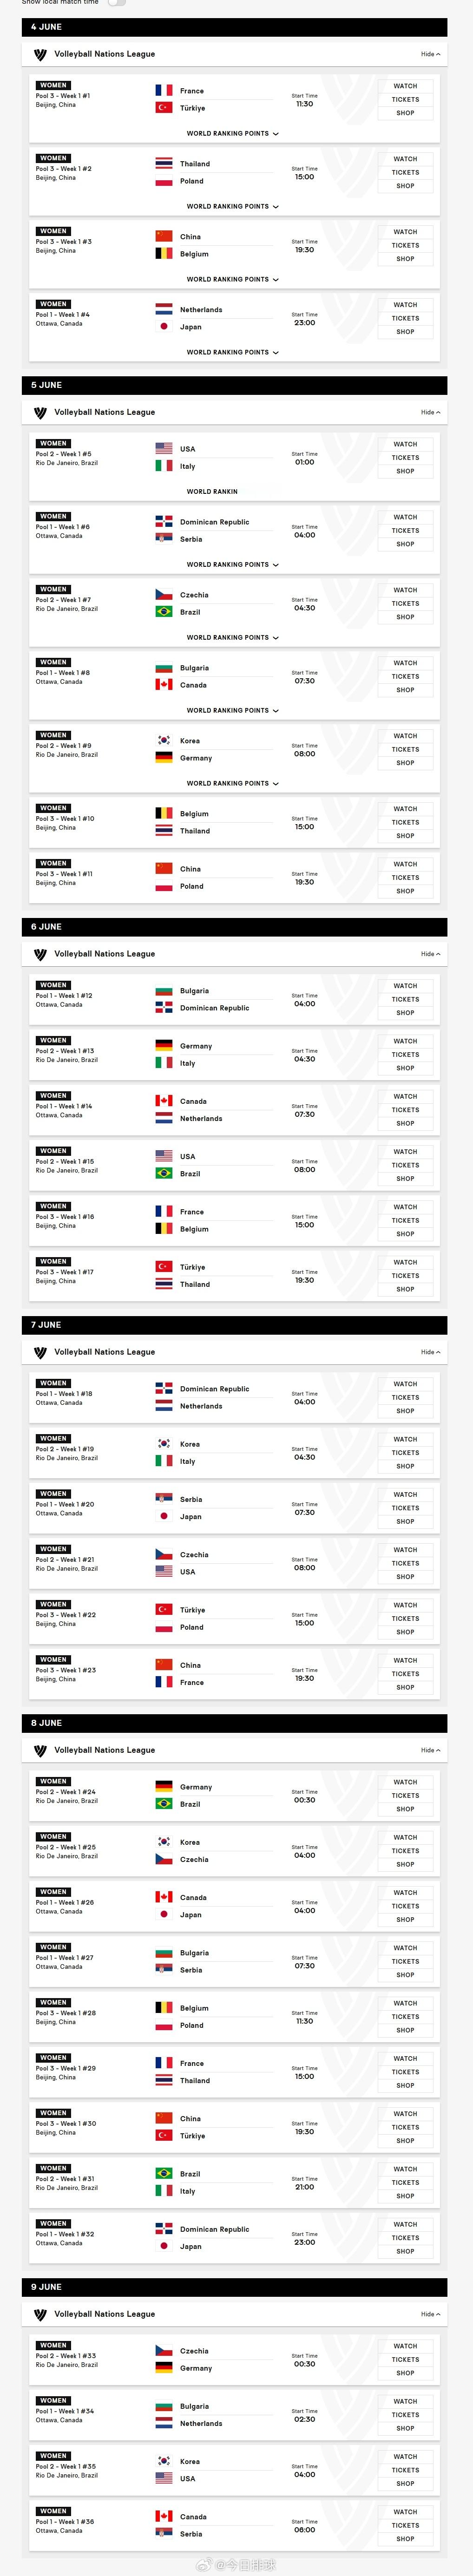
Task: Hide the 4 June match list
Action: click(x=430, y=54)
